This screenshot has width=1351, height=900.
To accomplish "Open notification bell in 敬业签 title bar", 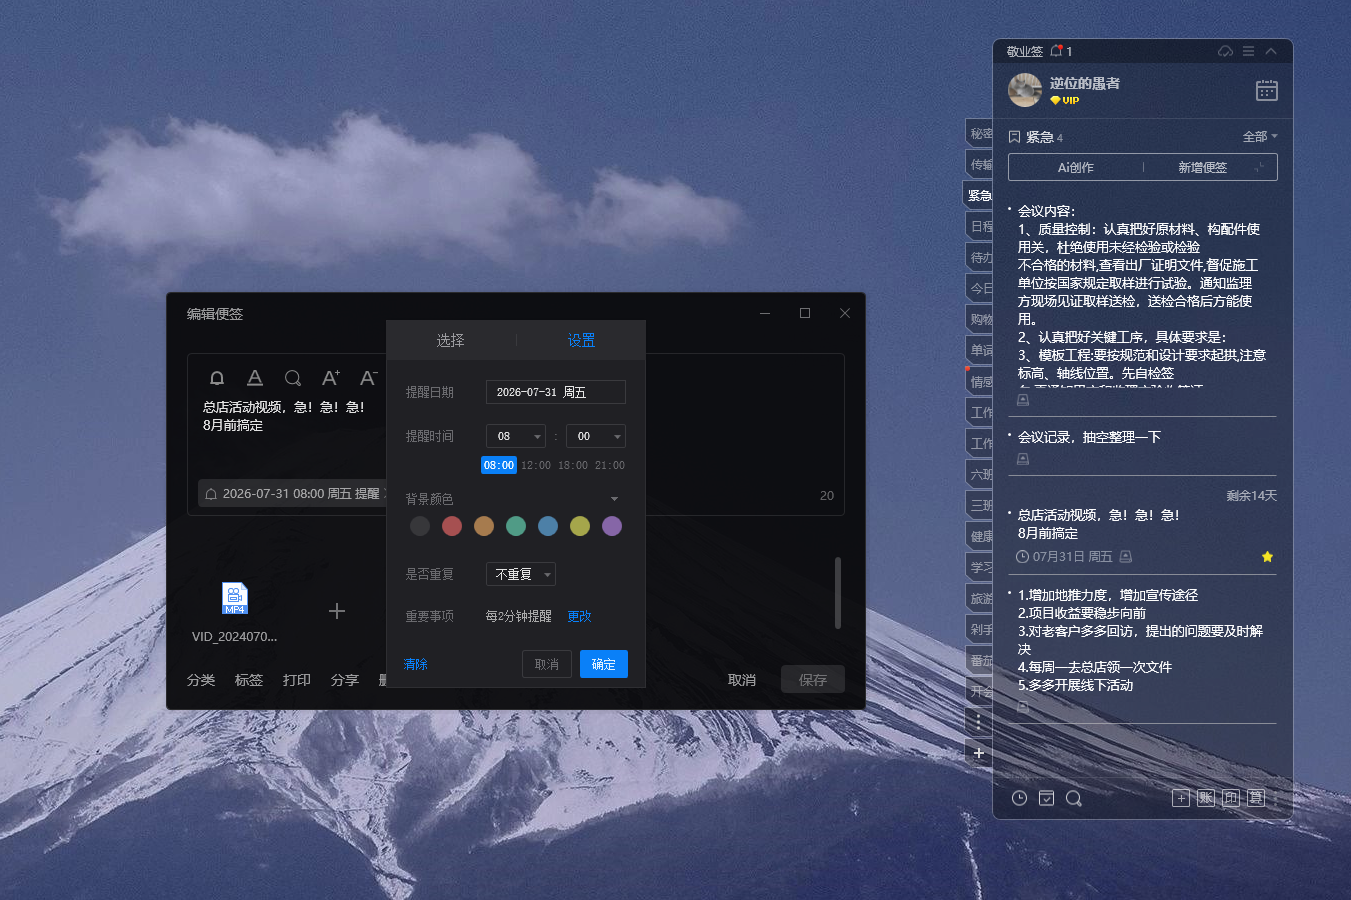I will (x=1056, y=51).
